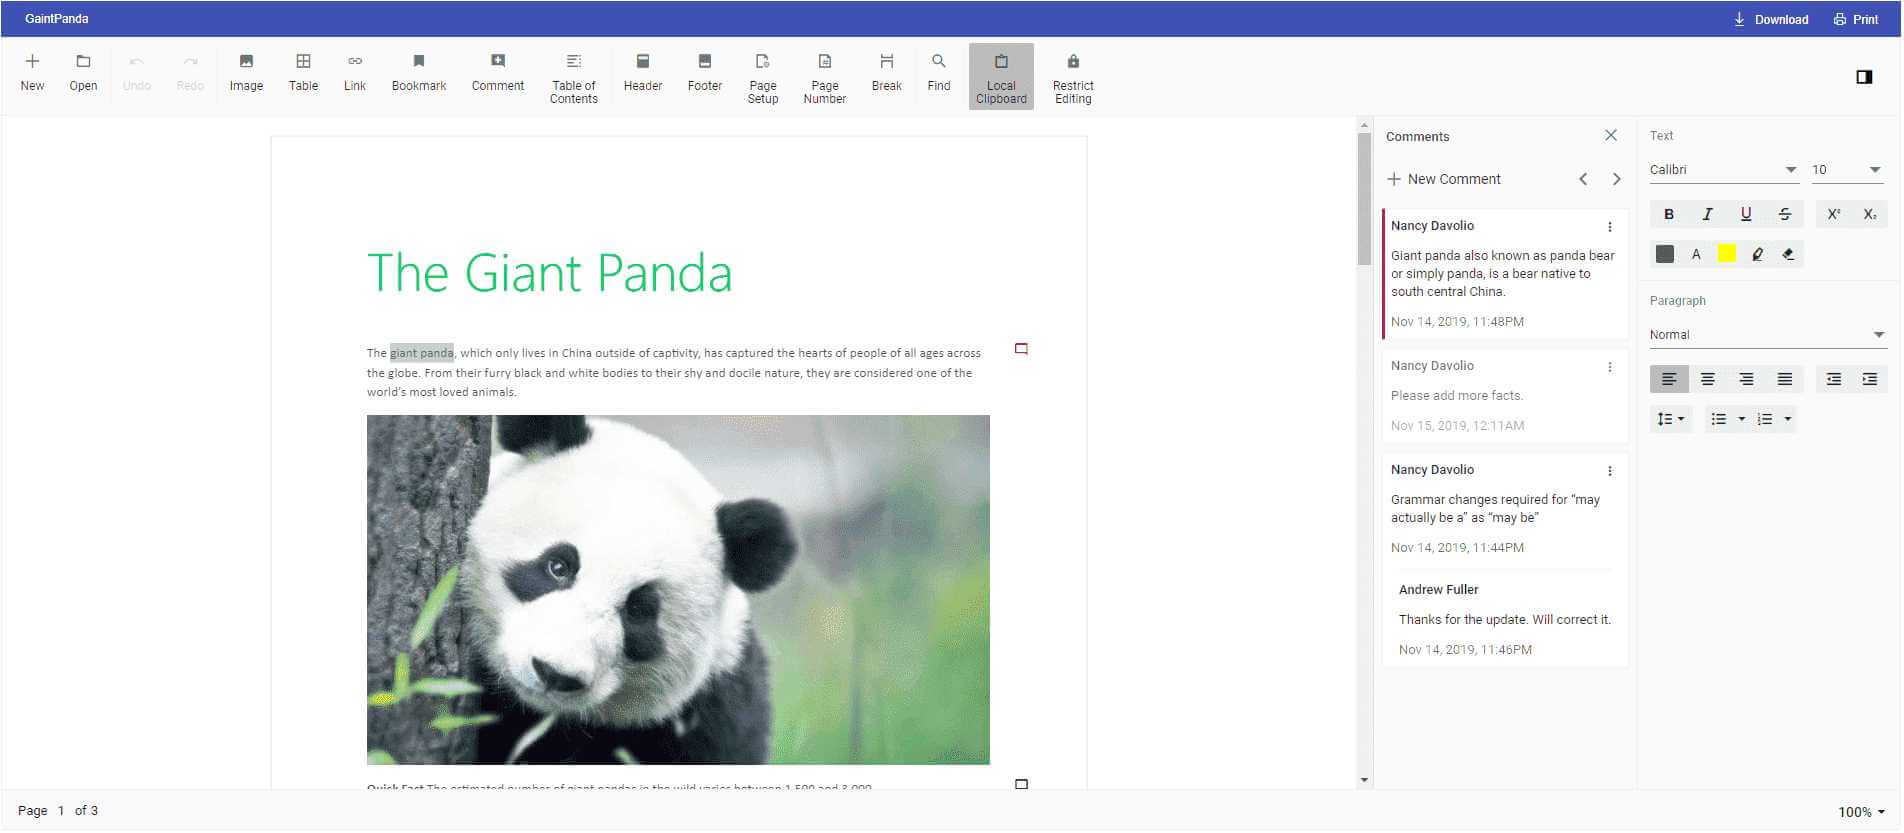Click the current page number field

click(61, 811)
